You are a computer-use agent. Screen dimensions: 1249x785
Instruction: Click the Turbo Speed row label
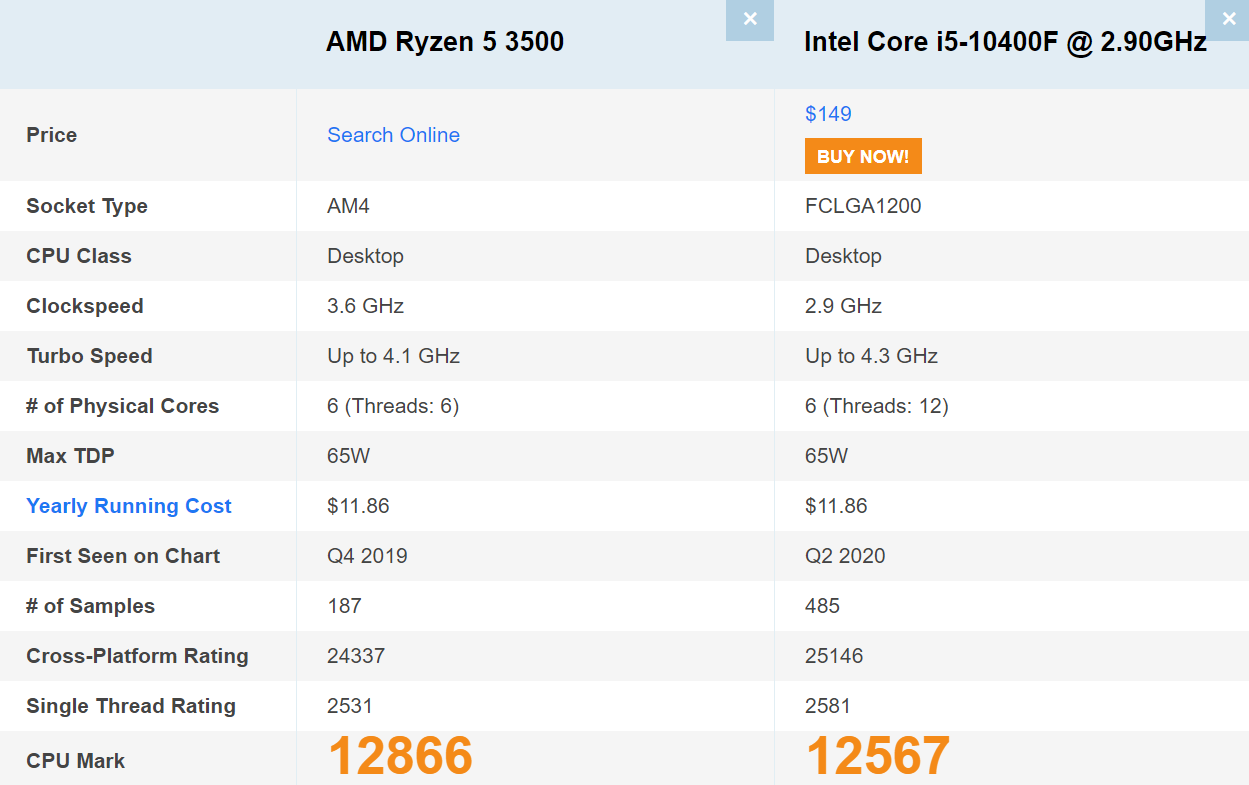[x=89, y=356]
